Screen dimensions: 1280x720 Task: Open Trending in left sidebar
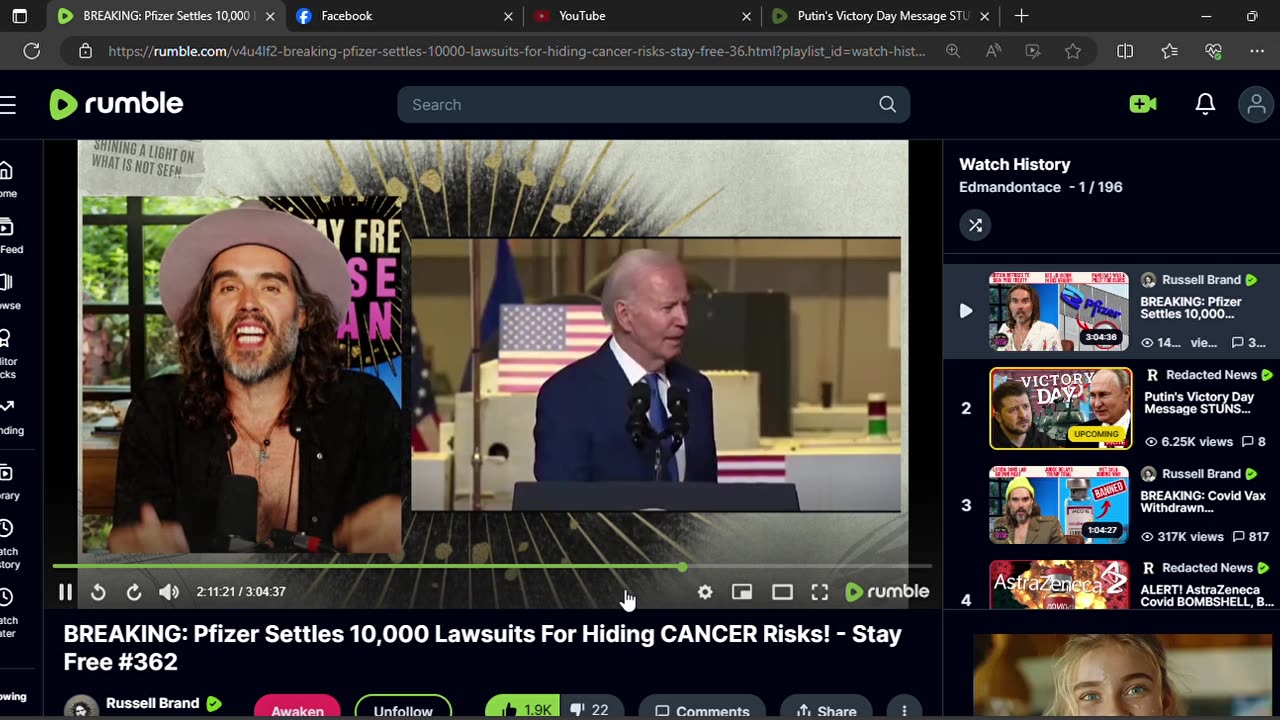click(10, 417)
